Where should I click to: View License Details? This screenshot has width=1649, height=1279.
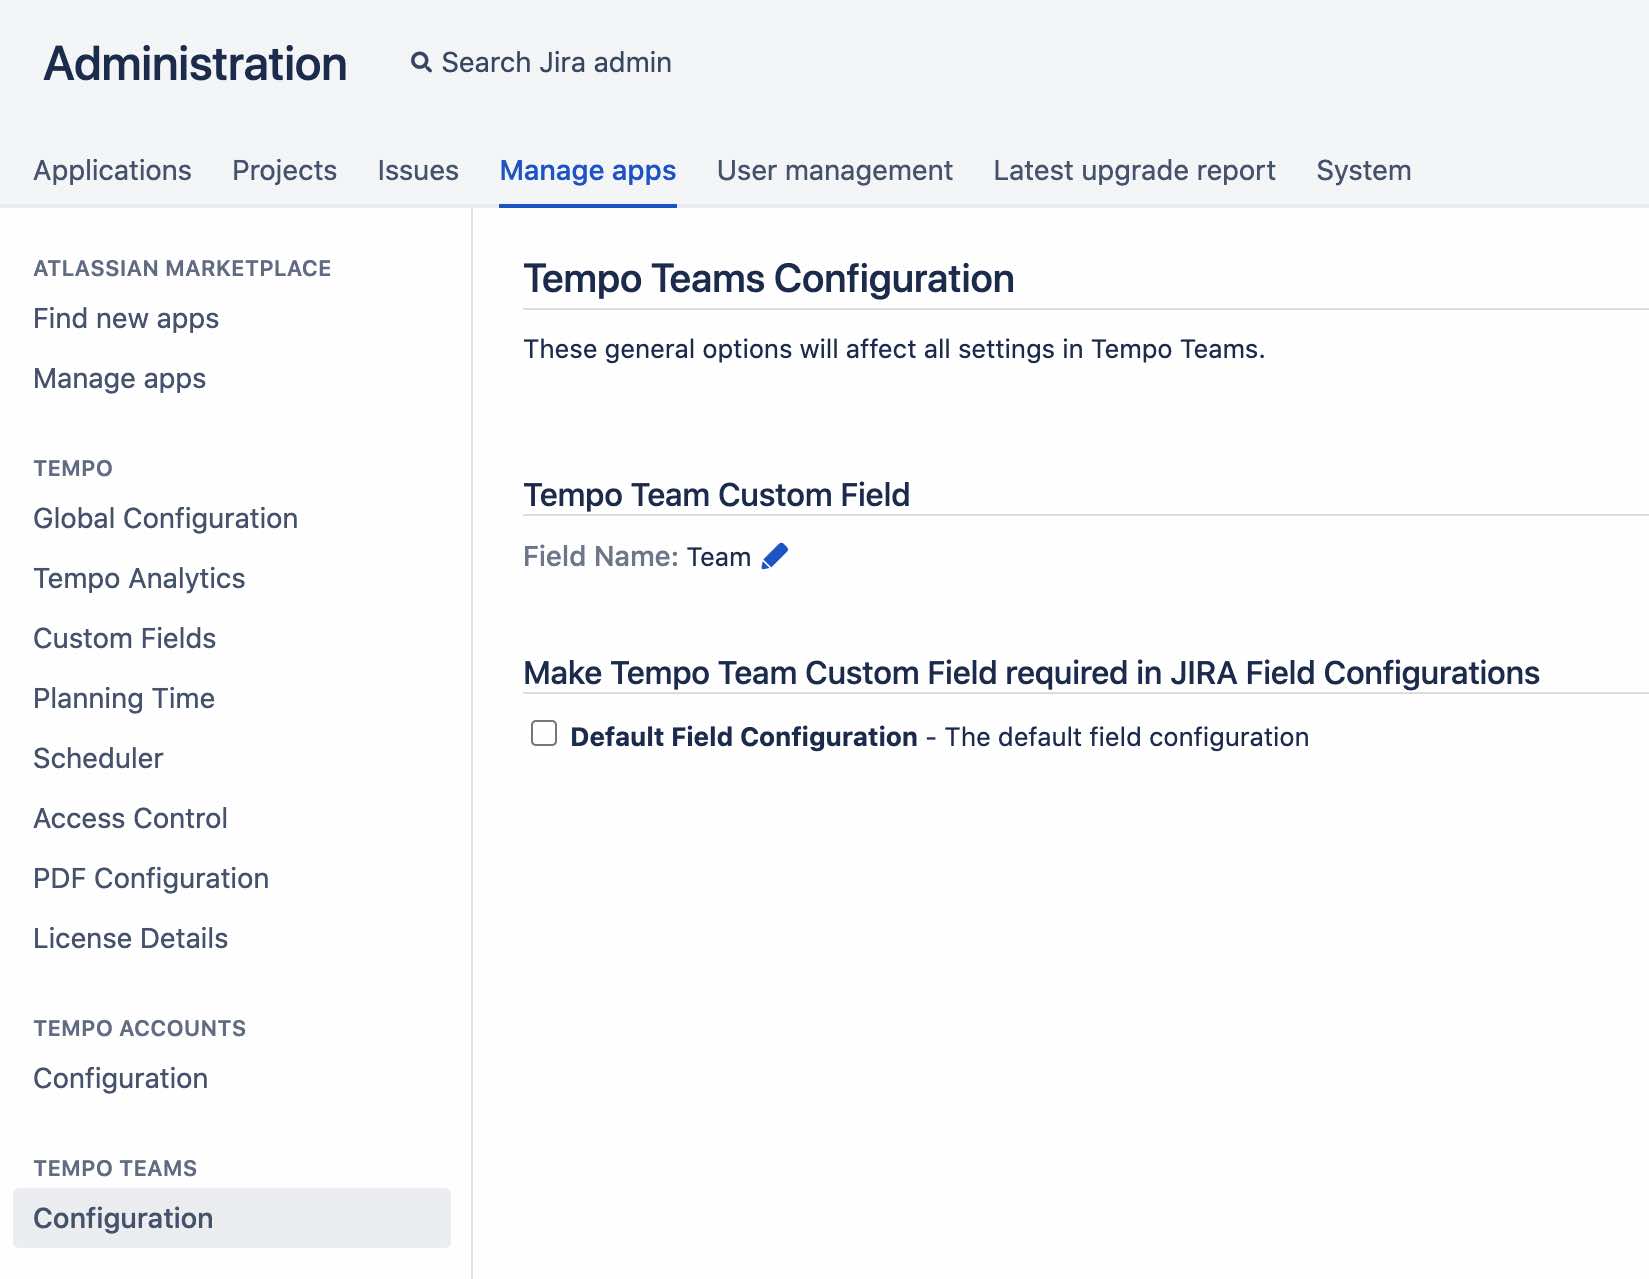(130, 939)
